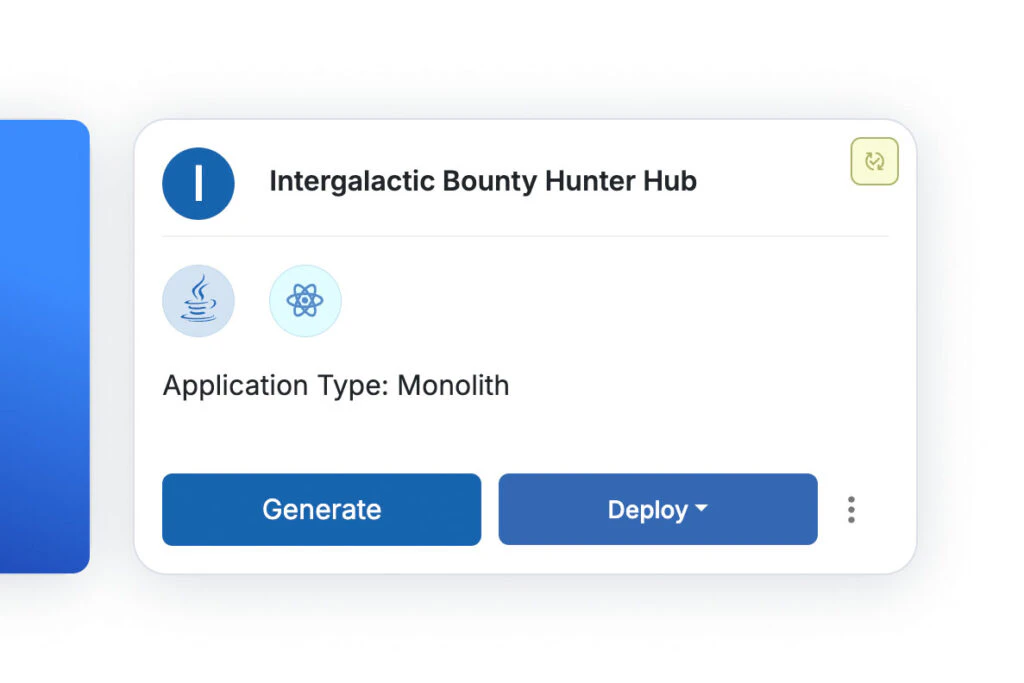Toggle the Java stack badge selection
The height and width of the screenshot is (683, 1024).
tap(198, 300)
